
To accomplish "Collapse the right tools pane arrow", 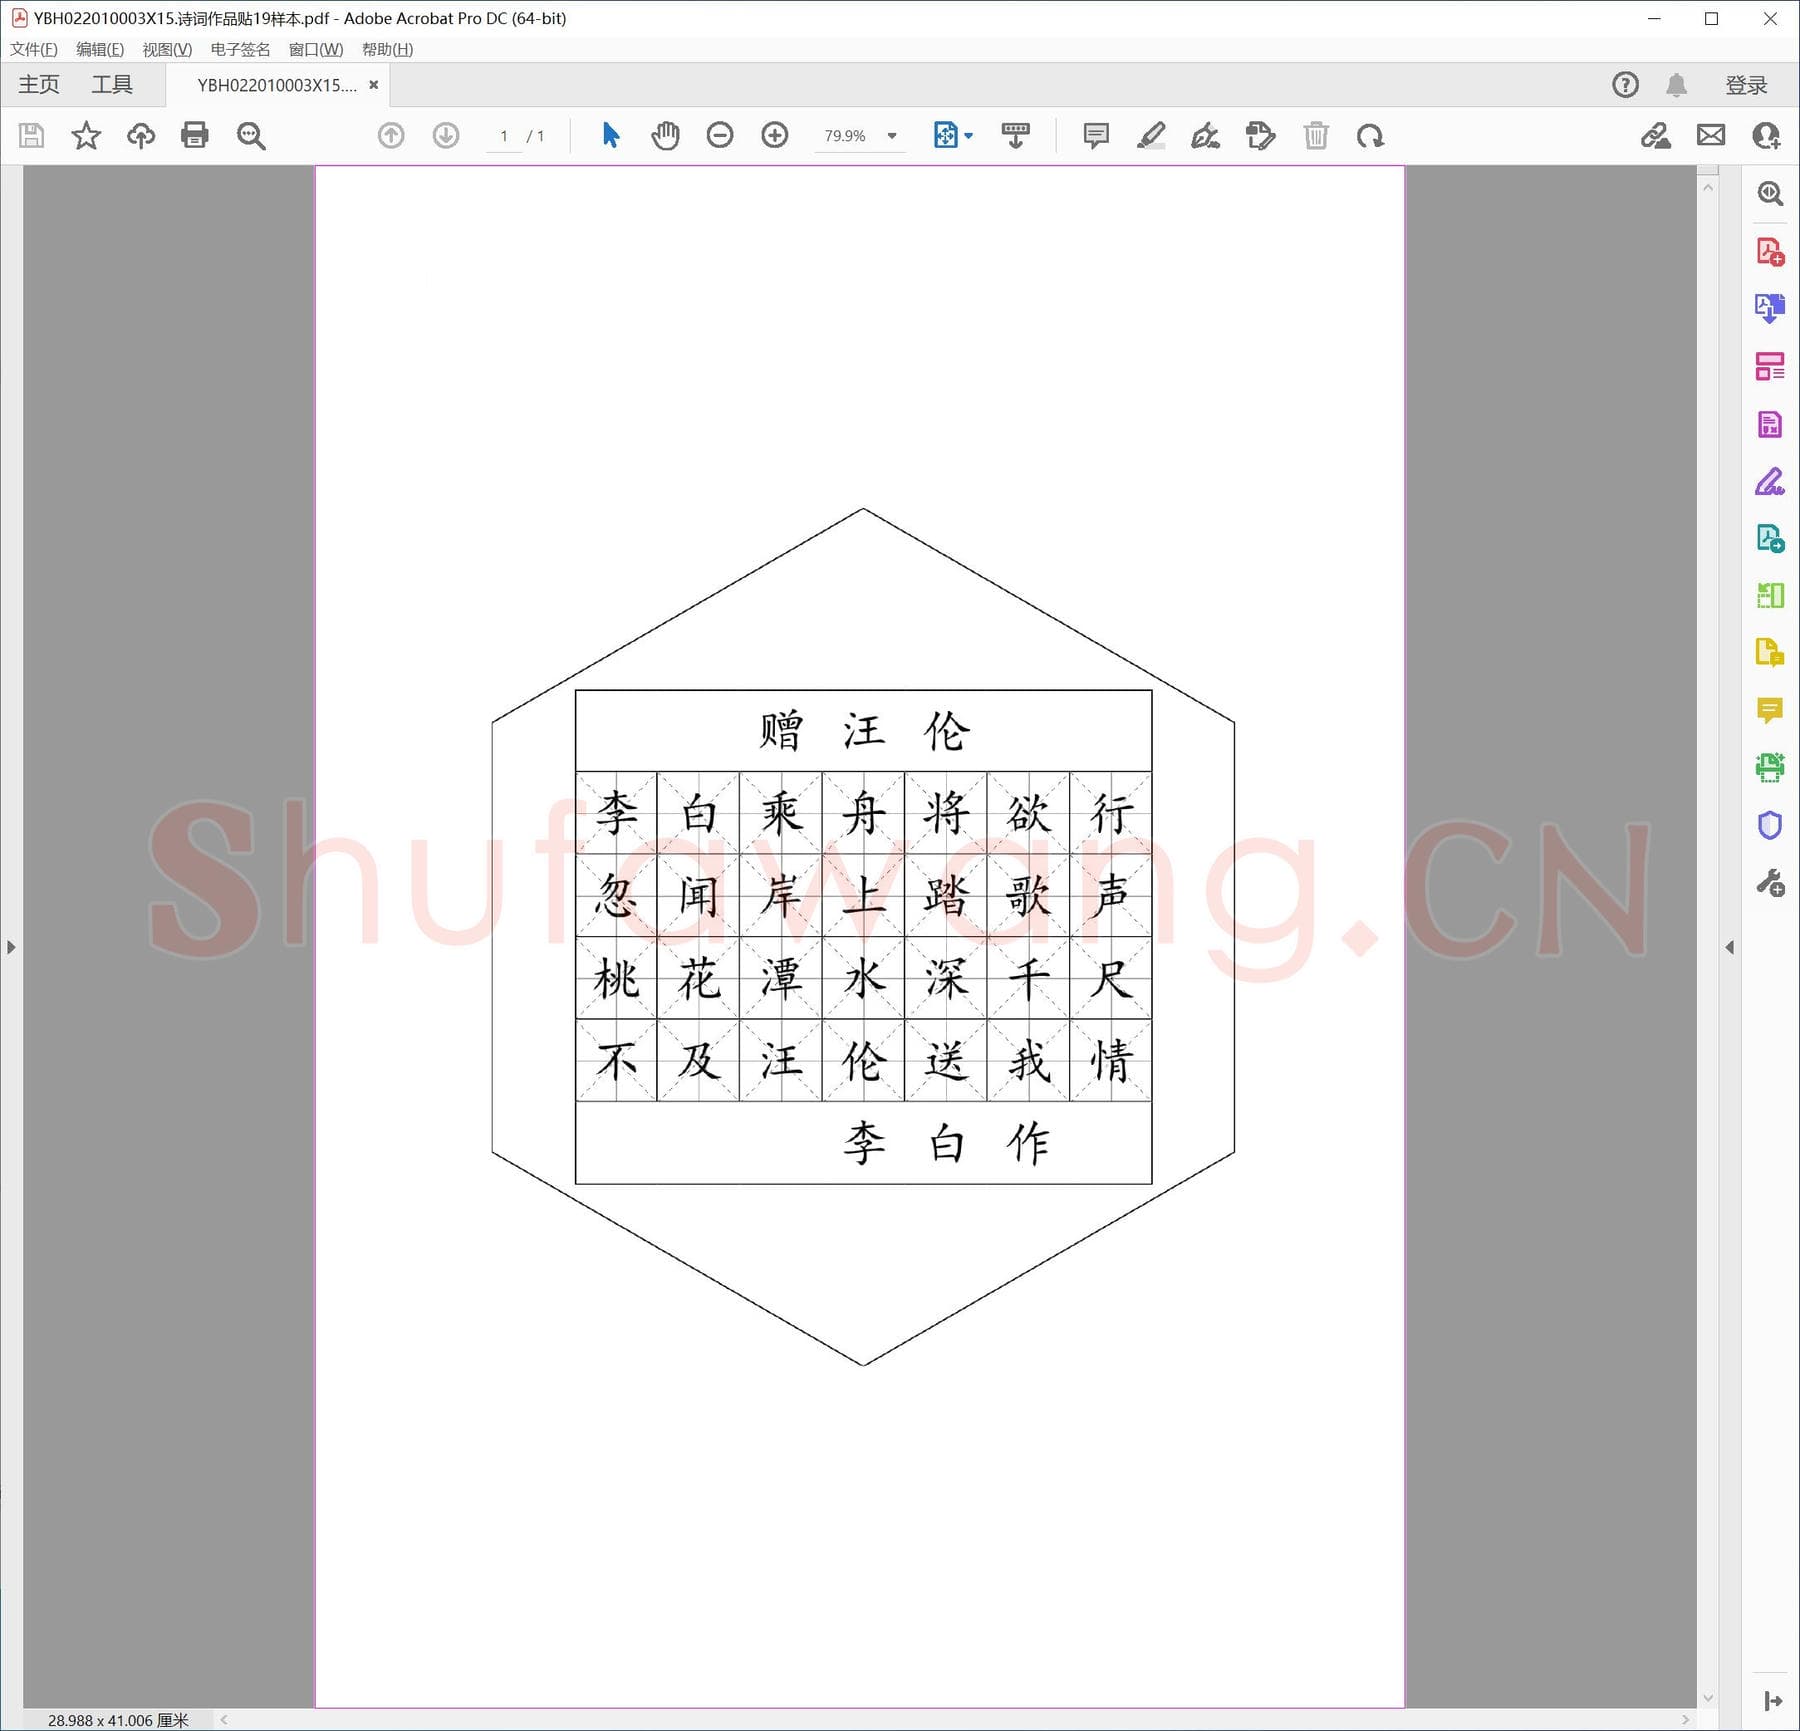I will pyautogui.click(x=1730, y=947).
